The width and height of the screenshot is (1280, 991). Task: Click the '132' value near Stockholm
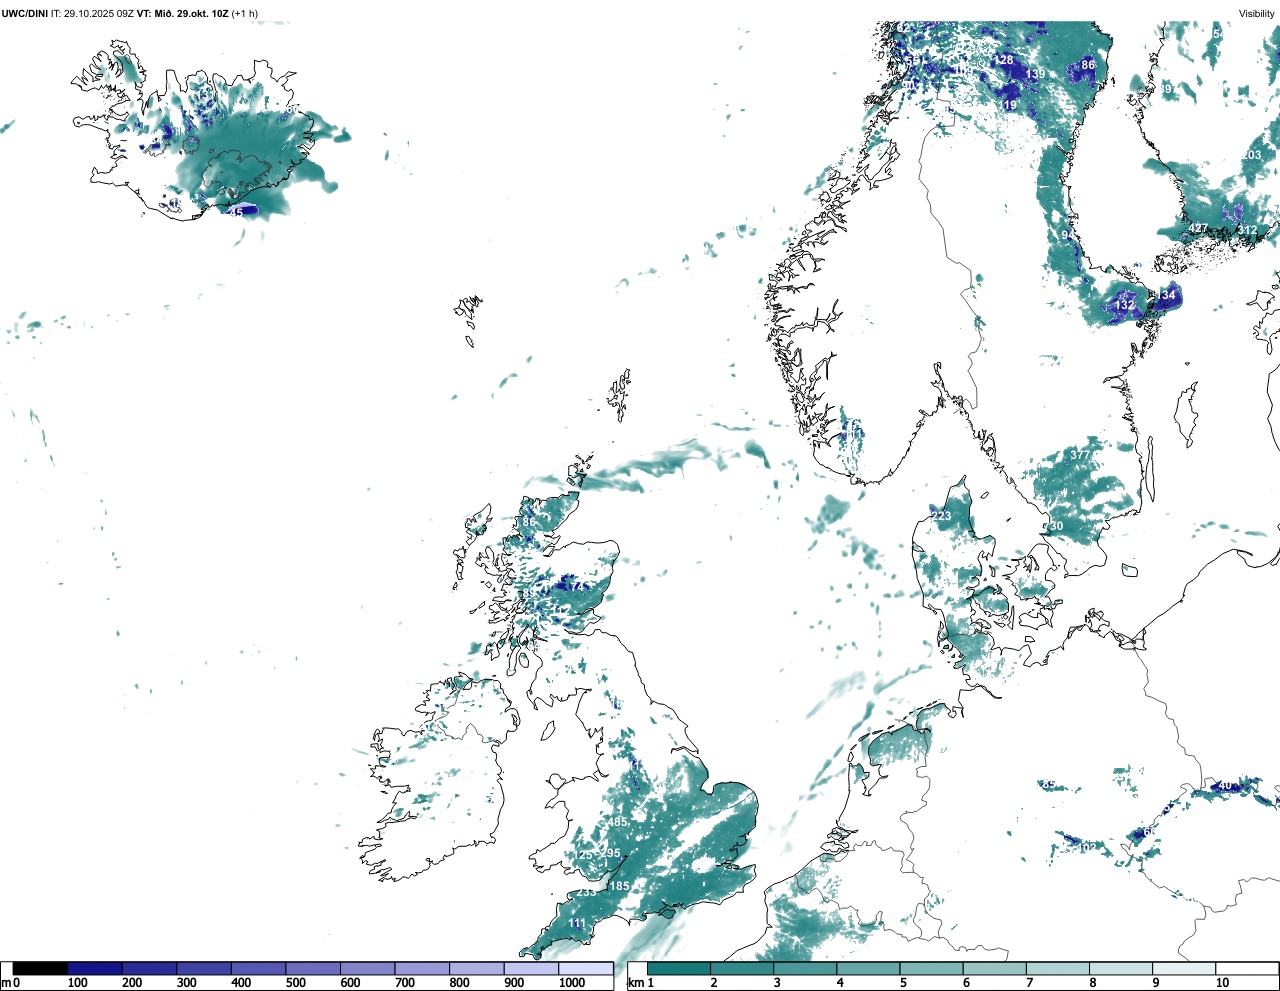coord(1125,305)
